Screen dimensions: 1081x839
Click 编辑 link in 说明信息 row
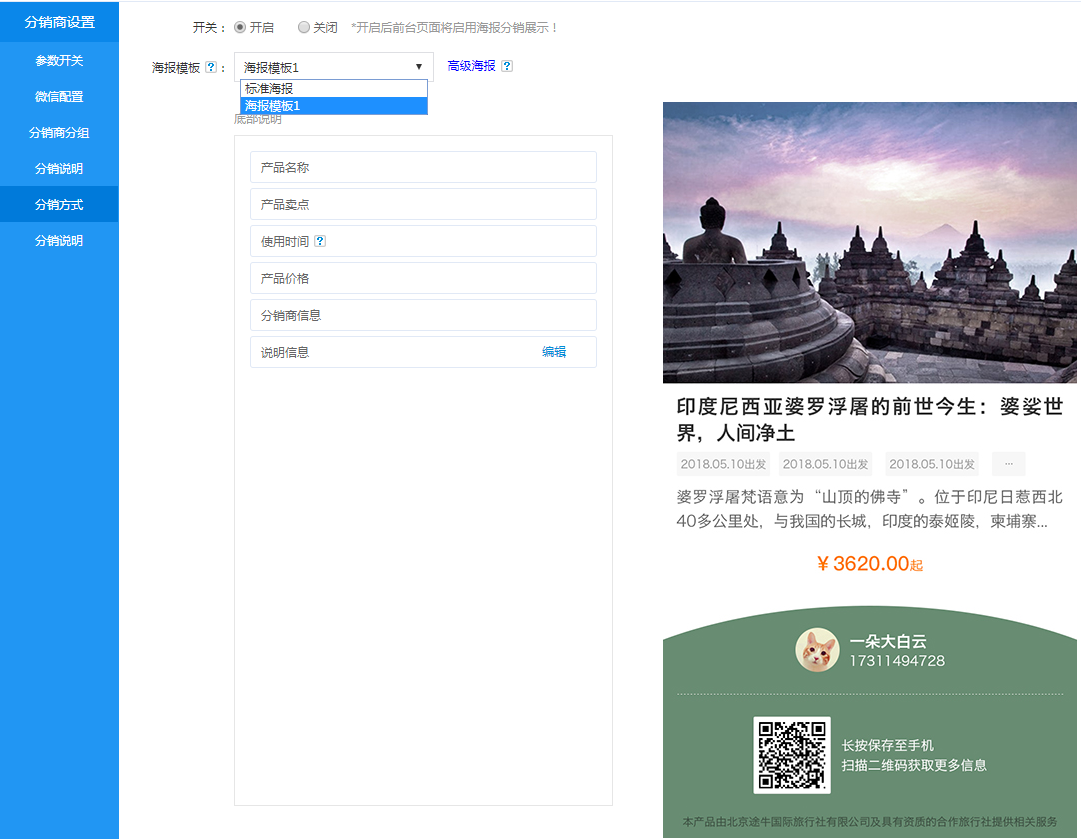pyautogui.click(x=554, y=352)
